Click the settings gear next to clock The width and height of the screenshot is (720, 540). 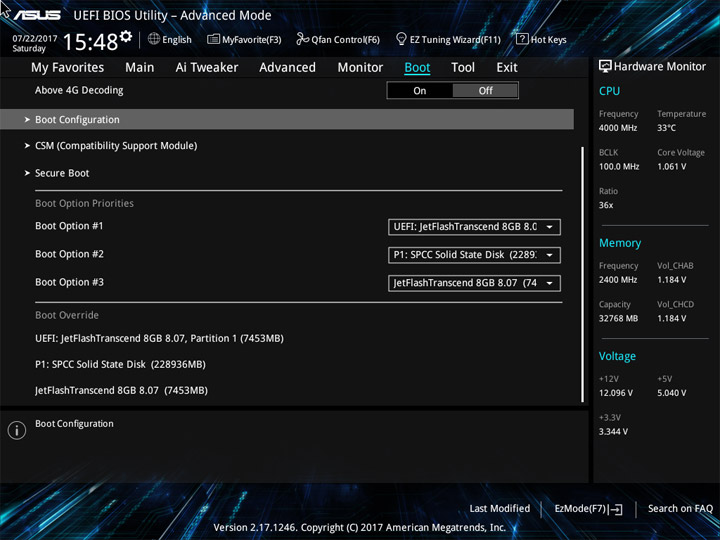125,36
